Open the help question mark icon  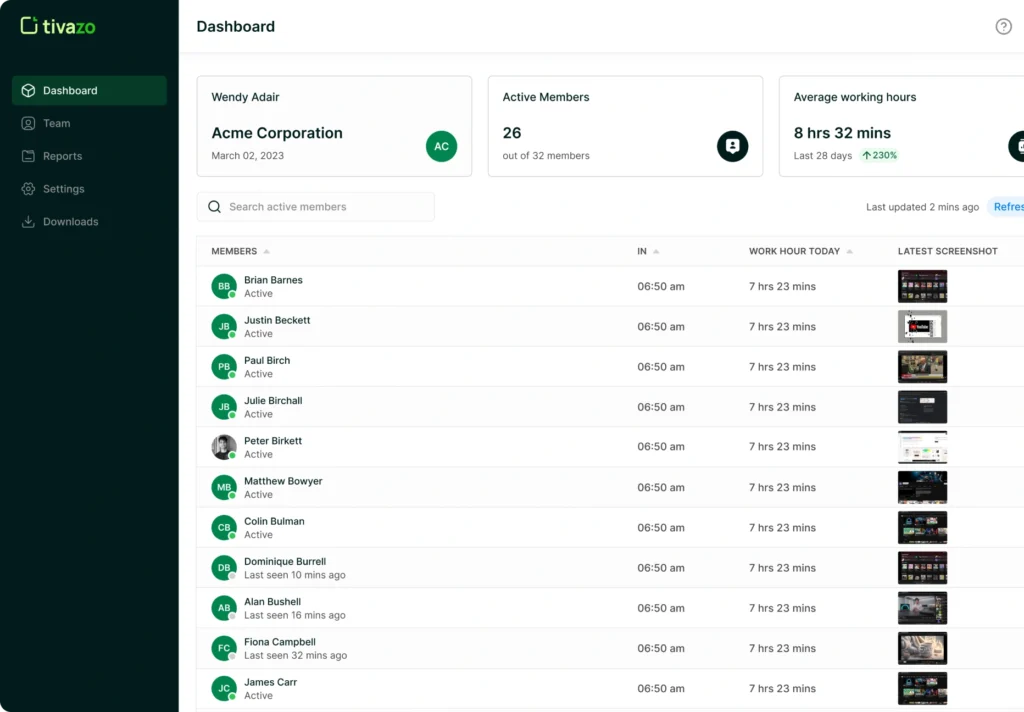coord(1003,27)
